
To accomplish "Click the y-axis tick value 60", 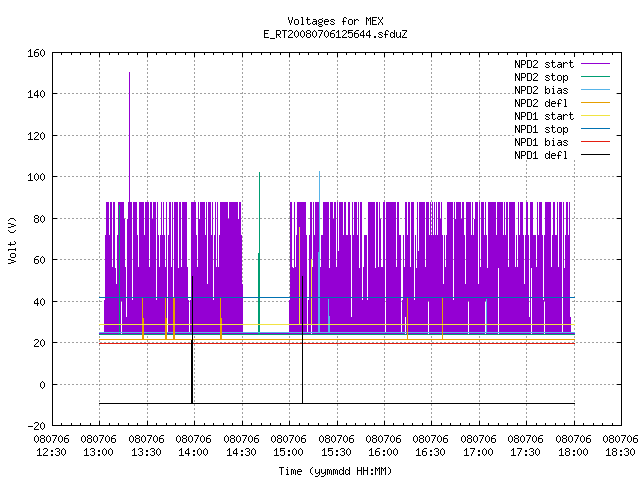I will coord(39,260).
